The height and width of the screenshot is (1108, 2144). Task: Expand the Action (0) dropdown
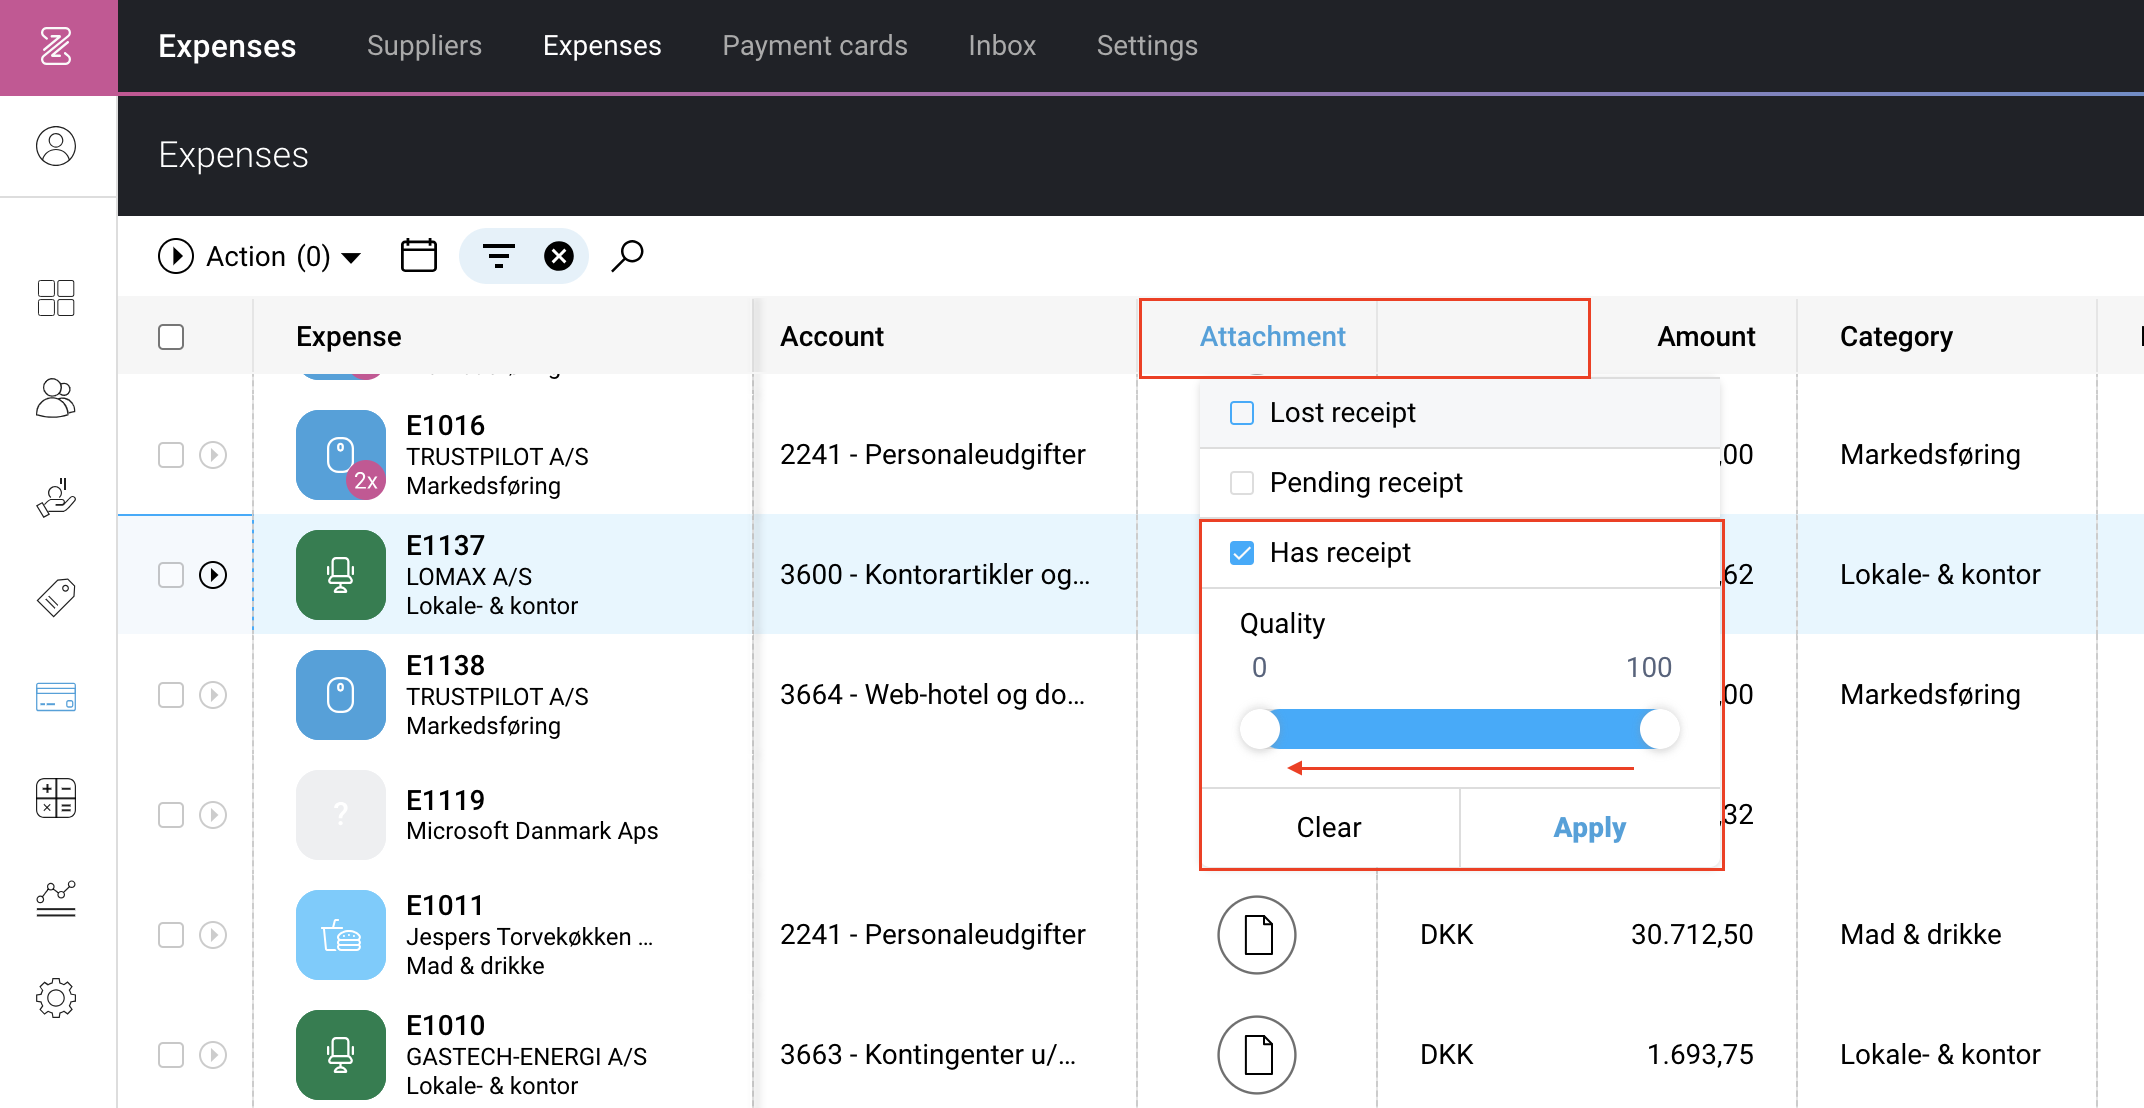[x=259, y=256]
